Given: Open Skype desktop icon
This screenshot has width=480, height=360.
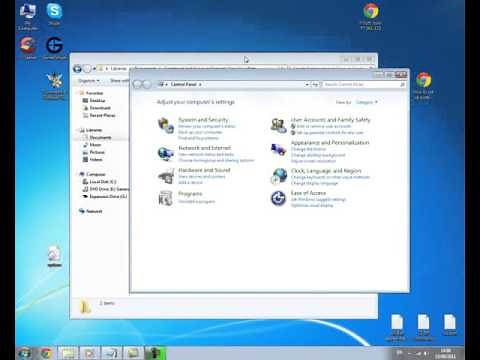Looking at the screenshot, I should [54, 14].
